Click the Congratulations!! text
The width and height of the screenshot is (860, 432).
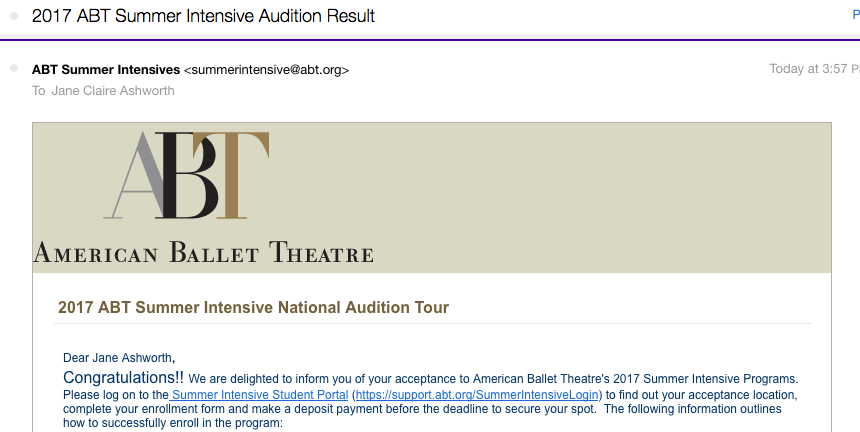[123, 378]
